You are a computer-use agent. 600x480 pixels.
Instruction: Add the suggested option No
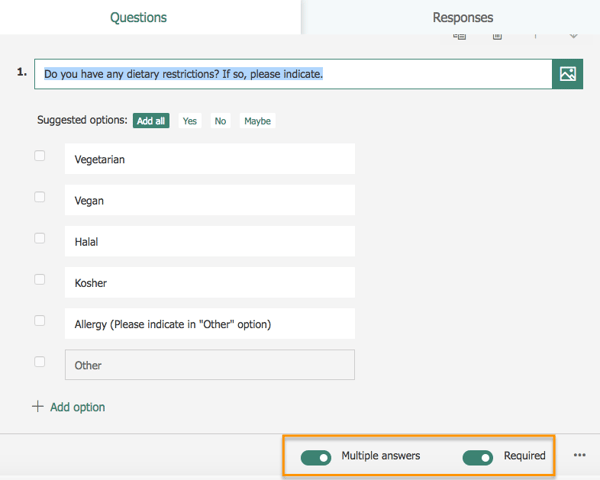point(220,121)
